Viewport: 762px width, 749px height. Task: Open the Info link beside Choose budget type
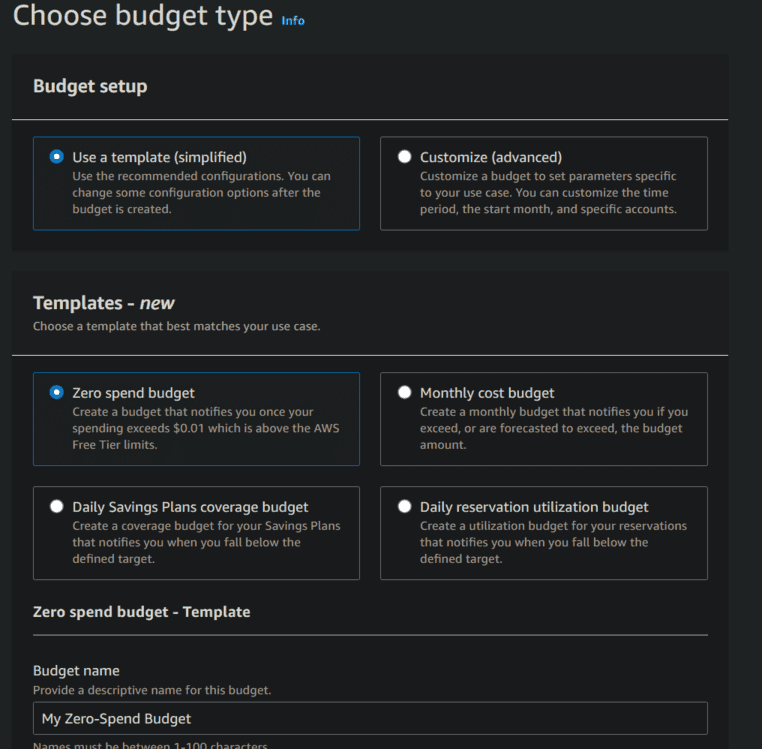tap(292, 20)
